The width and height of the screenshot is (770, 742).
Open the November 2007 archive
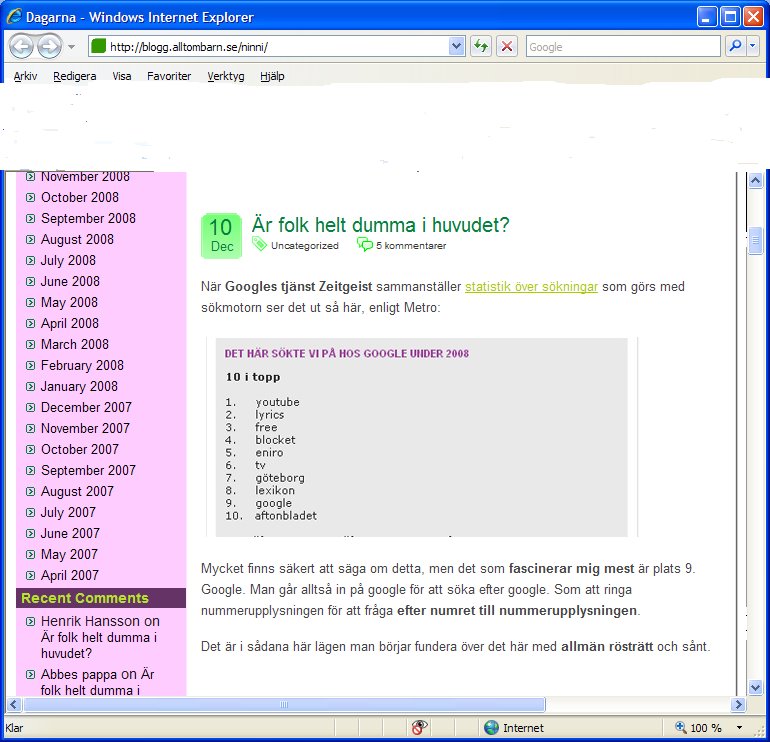(85, 429)
